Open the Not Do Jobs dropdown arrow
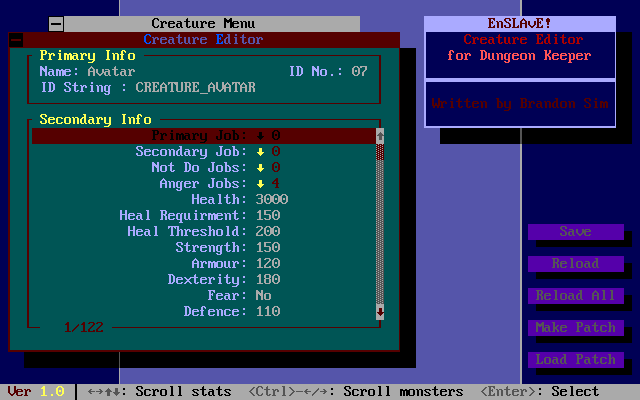The image size is (640, 400). (x=260, y=168)
